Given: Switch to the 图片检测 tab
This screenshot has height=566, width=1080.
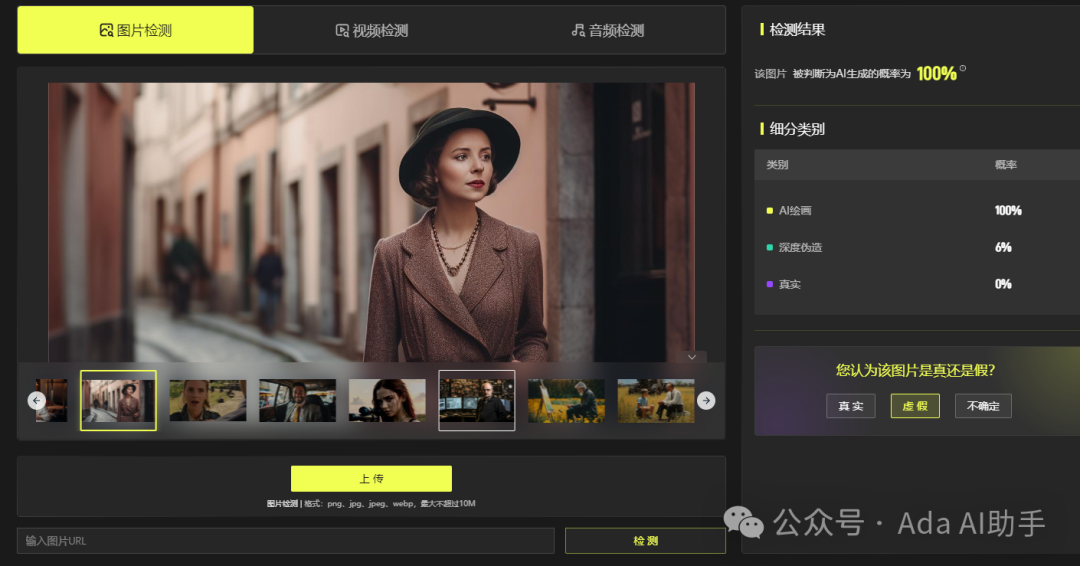Looking at the screenshot, I should [x=135, y=30].
